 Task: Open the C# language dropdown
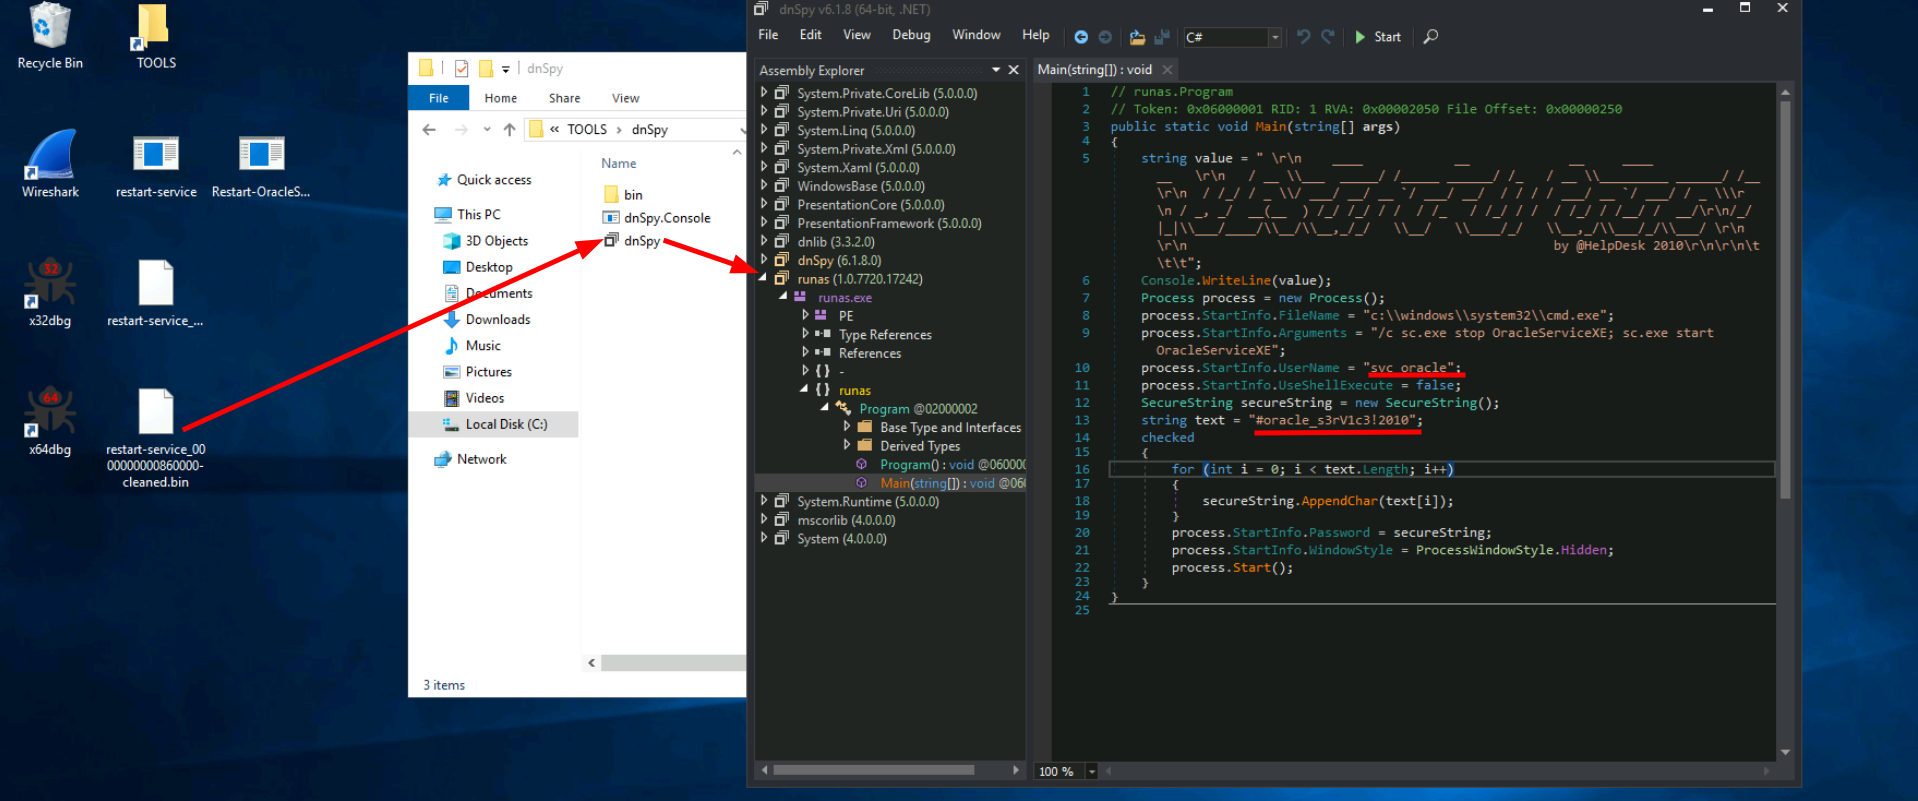click(1275, 37)
